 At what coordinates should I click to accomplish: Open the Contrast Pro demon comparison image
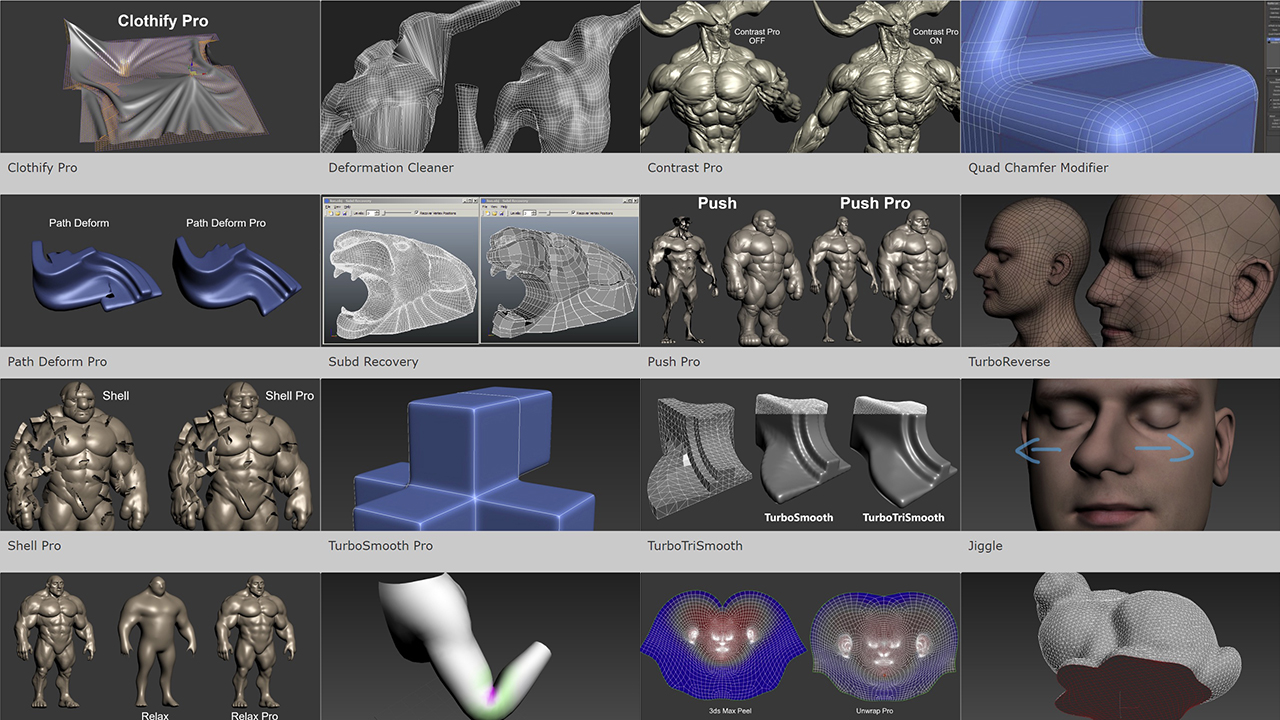800,76
